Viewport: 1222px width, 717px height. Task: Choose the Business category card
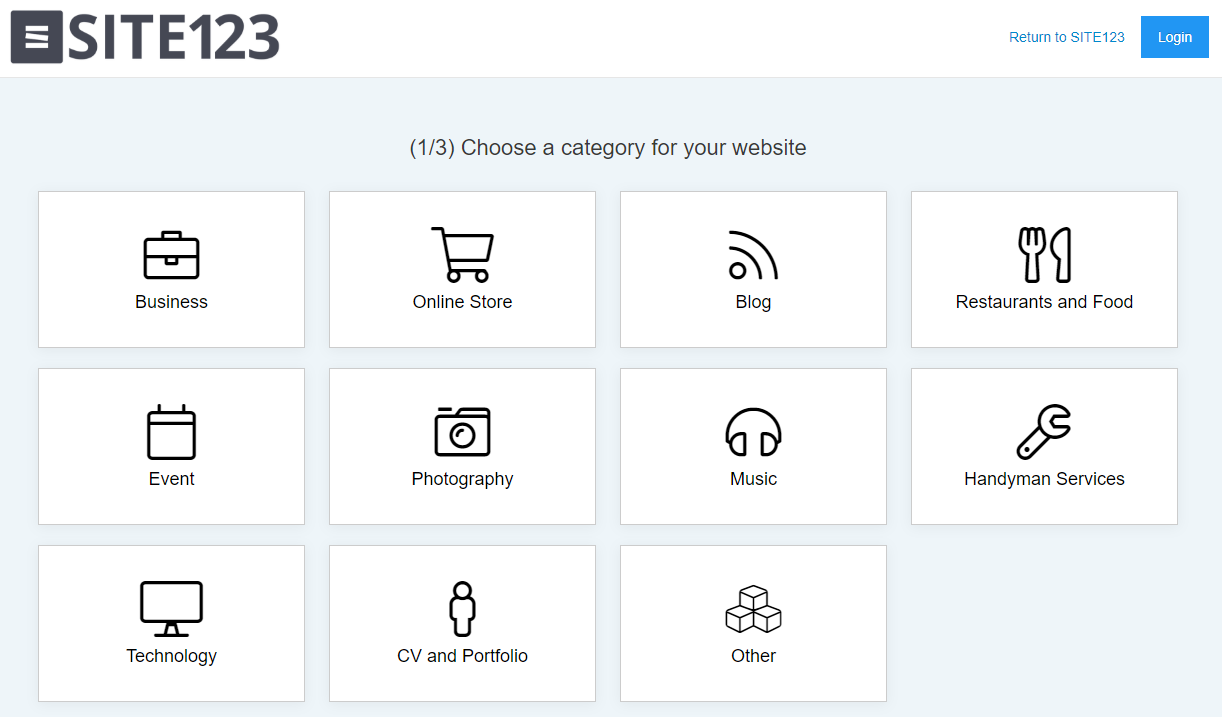(x=171, y=269)
